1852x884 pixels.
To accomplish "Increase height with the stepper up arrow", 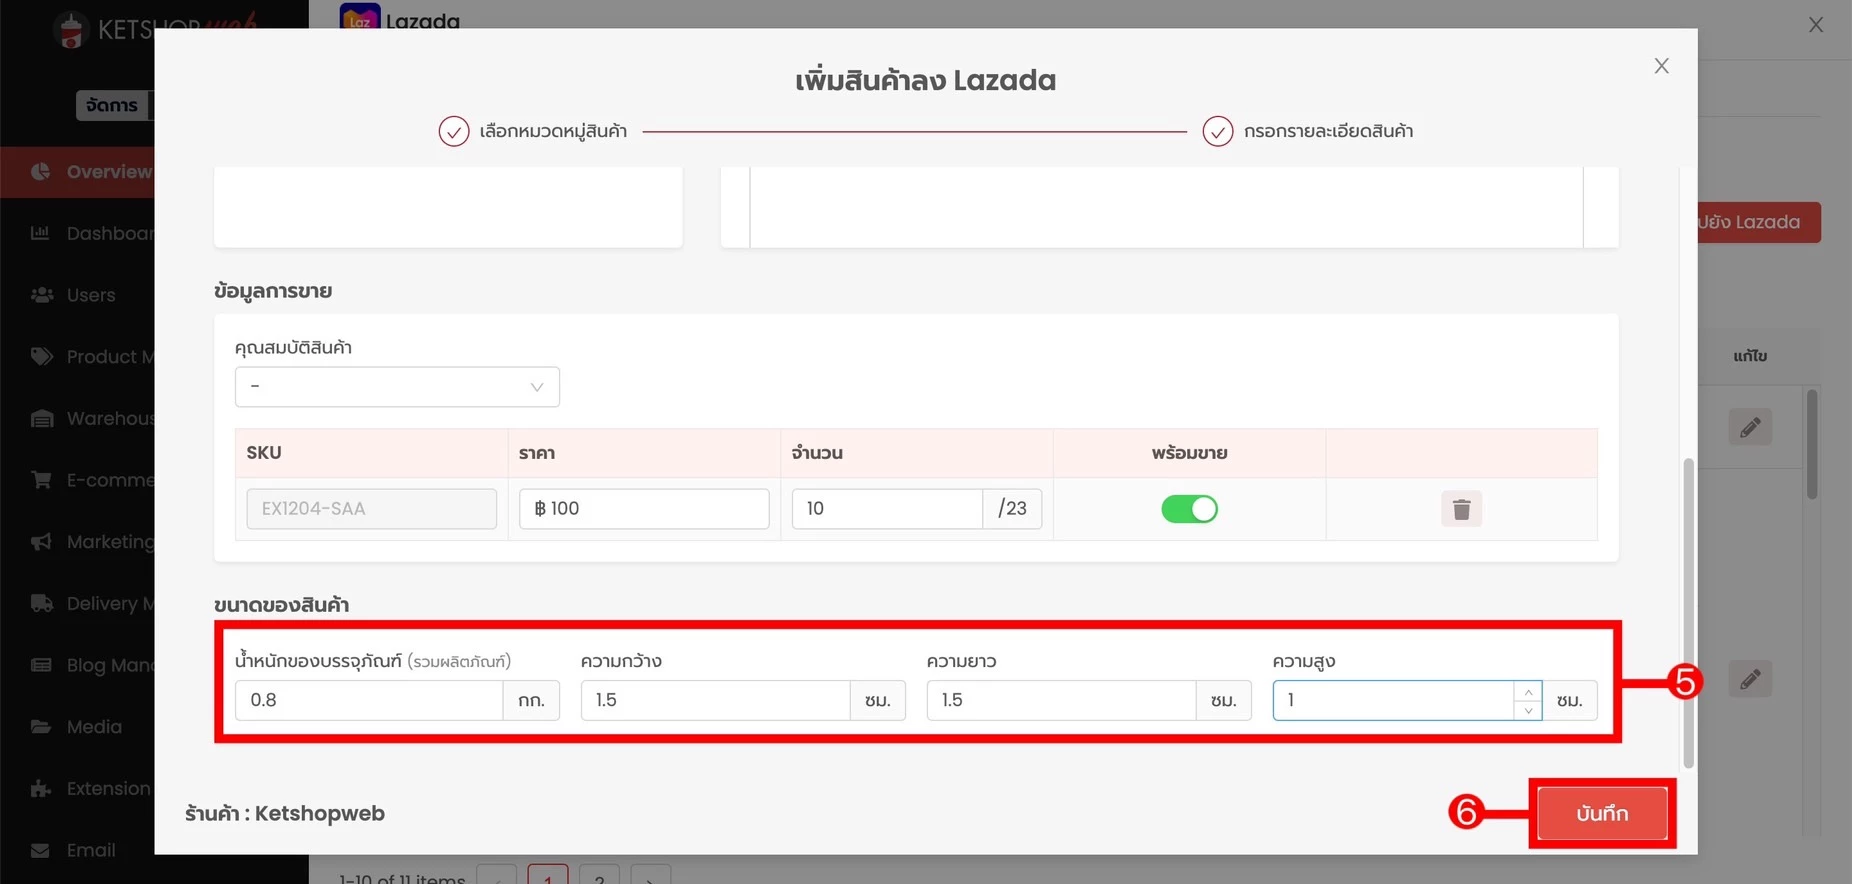I will 1528,691.
